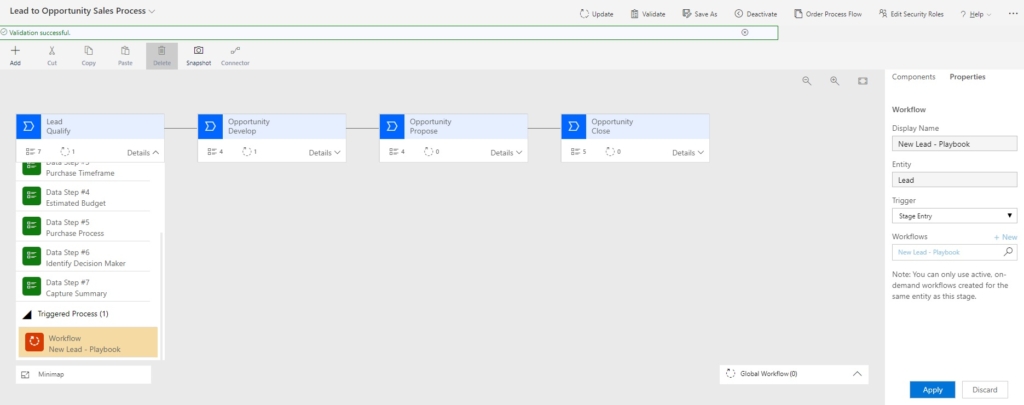
Task: Switch to the Properties tab
Action: tap(967, 76)
